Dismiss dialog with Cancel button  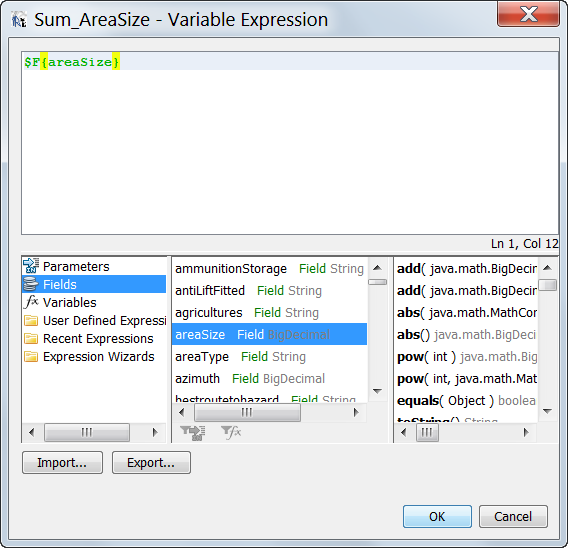pyautogui.click(x=513, y=516)
